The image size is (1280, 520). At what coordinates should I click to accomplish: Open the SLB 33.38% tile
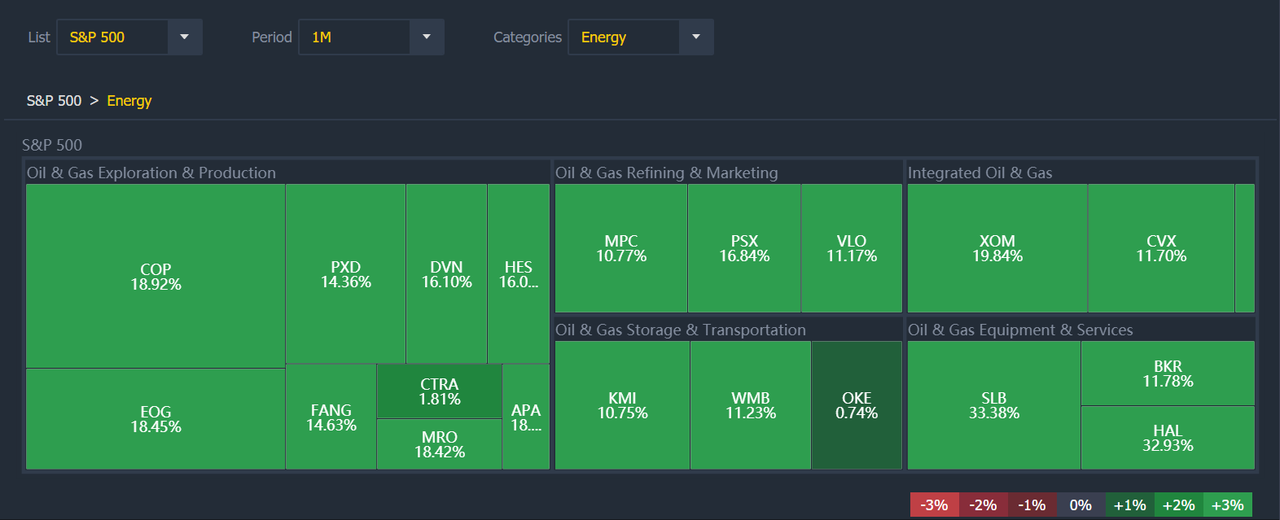pos(993,405)
